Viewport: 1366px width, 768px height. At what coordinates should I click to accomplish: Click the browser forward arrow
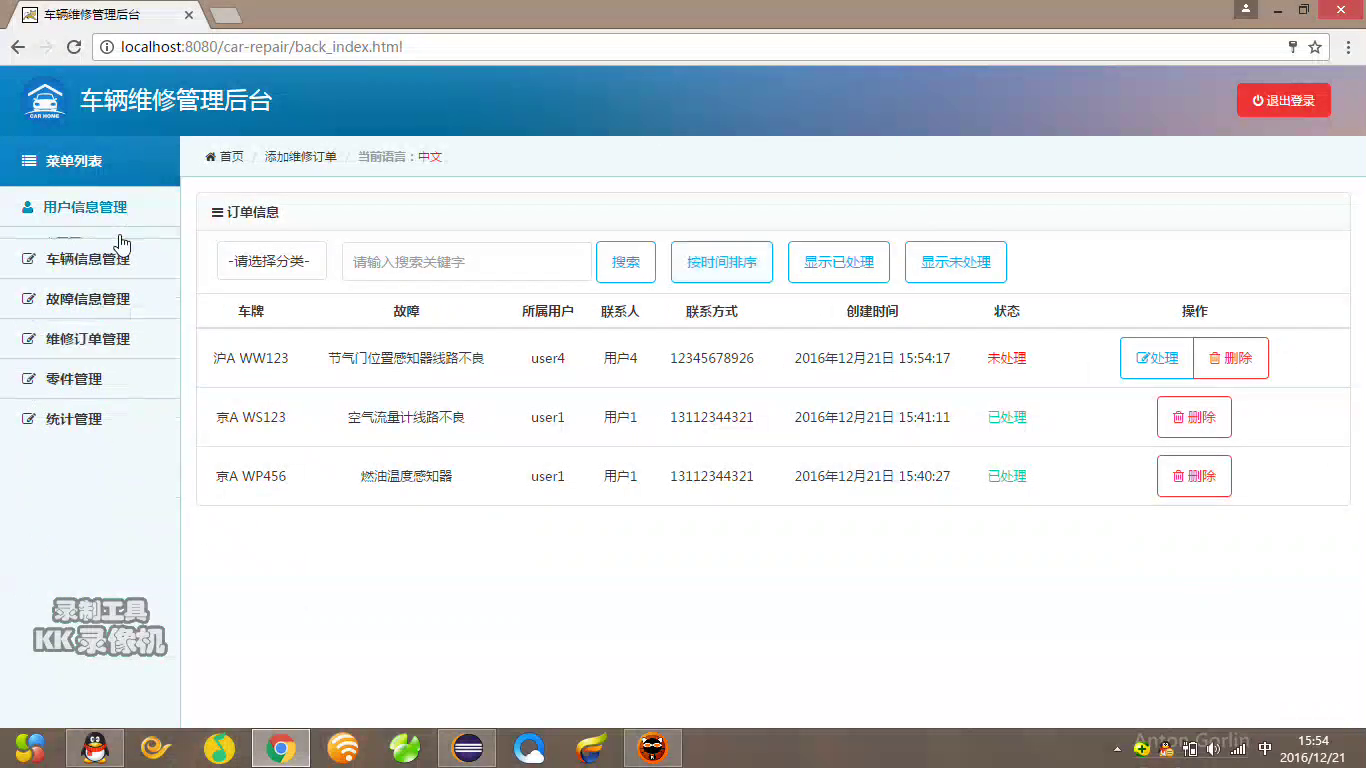pyautogui.click(x=46, y=47)
